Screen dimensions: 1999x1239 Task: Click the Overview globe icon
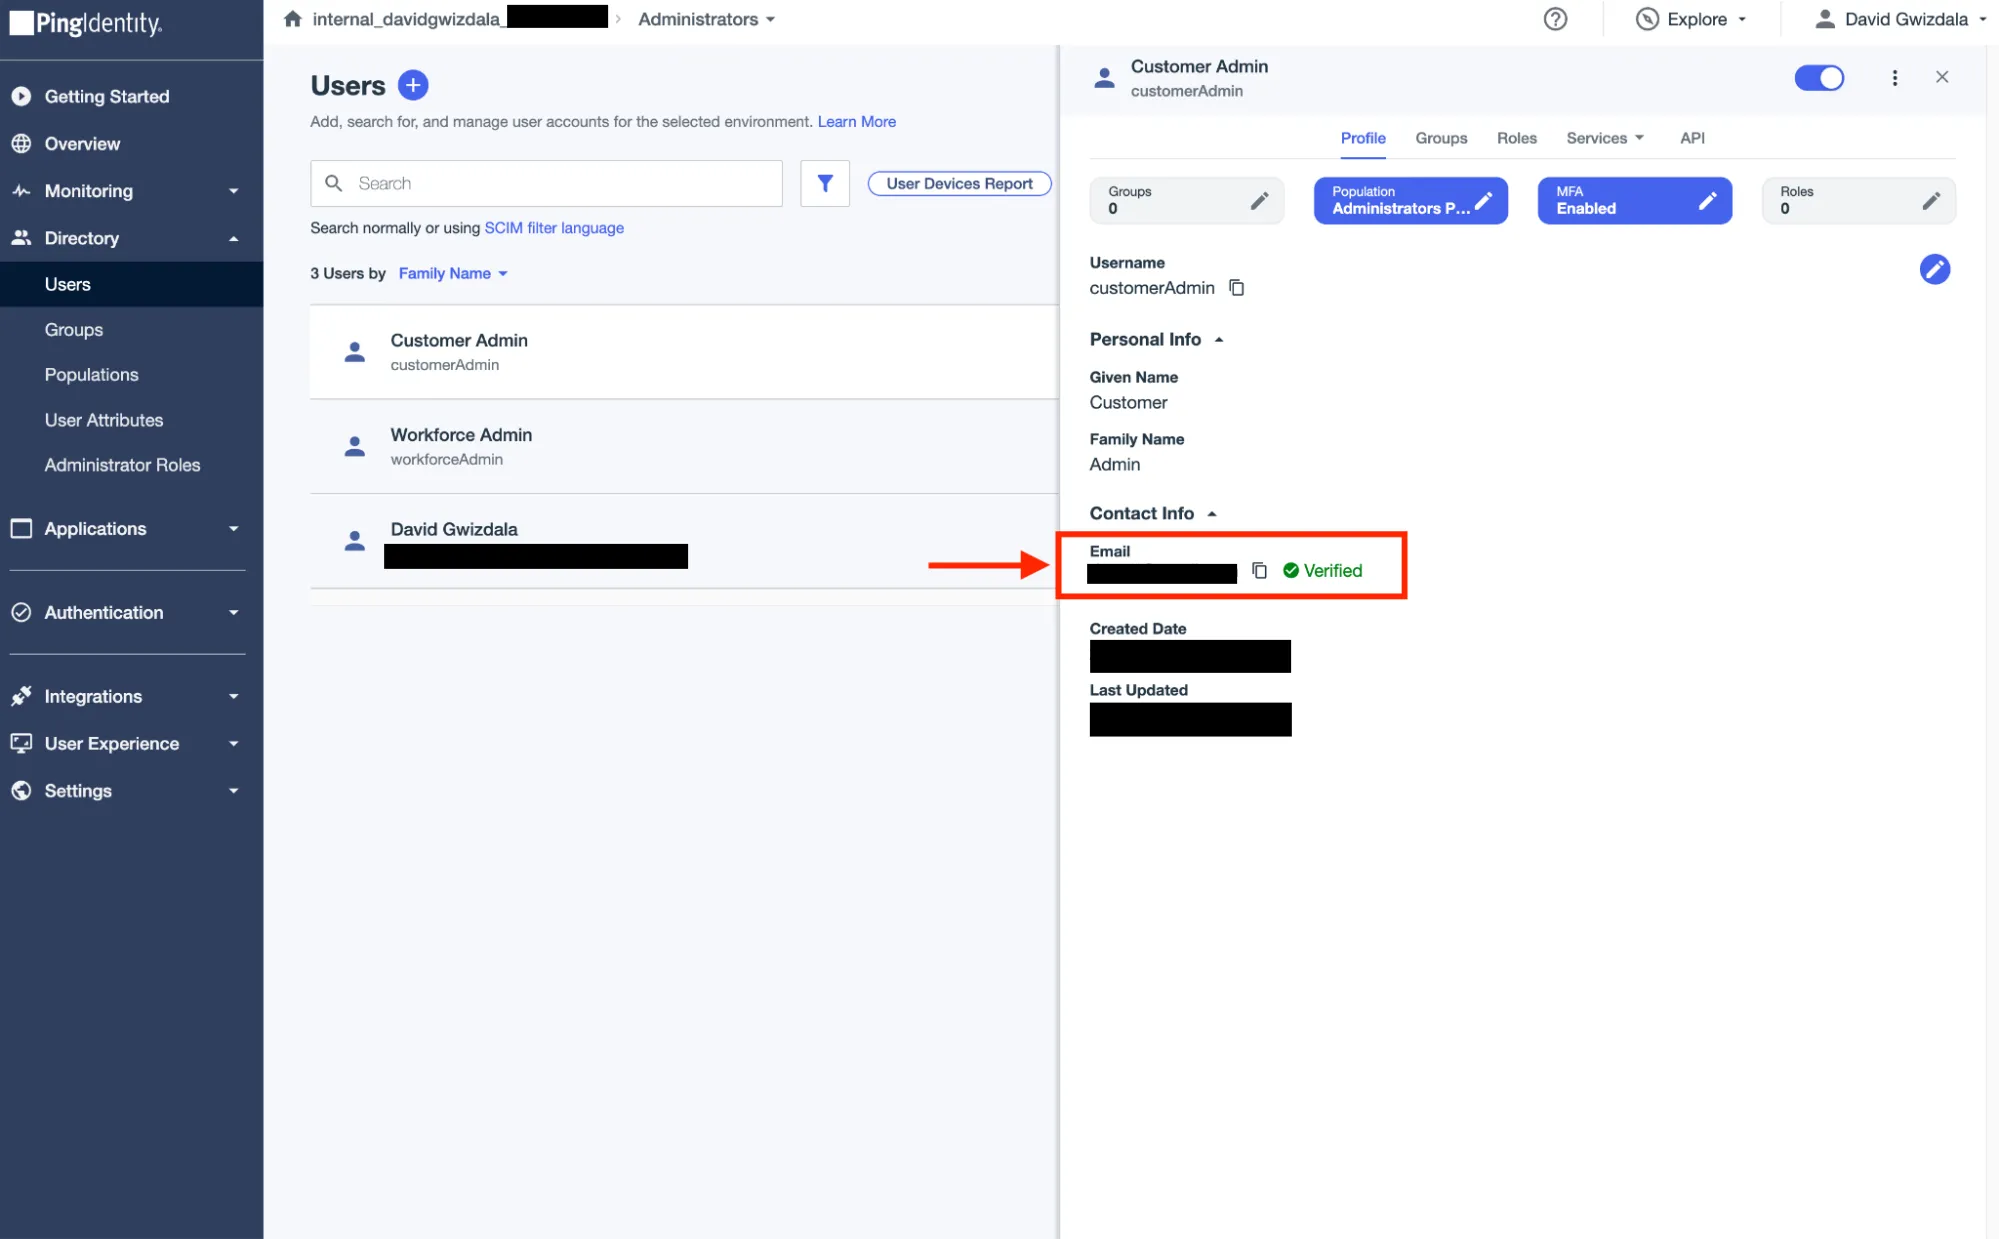21,143
